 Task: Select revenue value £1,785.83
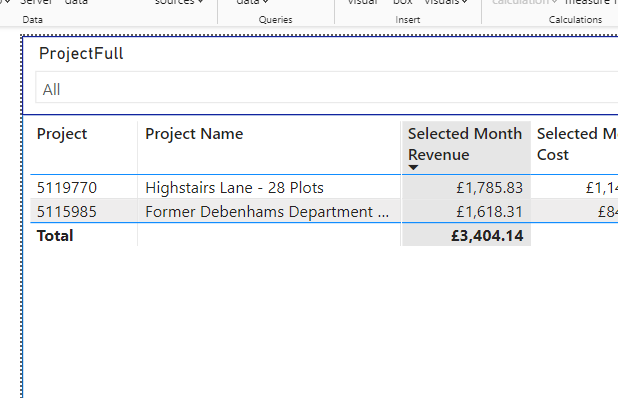tap(490, 188)
